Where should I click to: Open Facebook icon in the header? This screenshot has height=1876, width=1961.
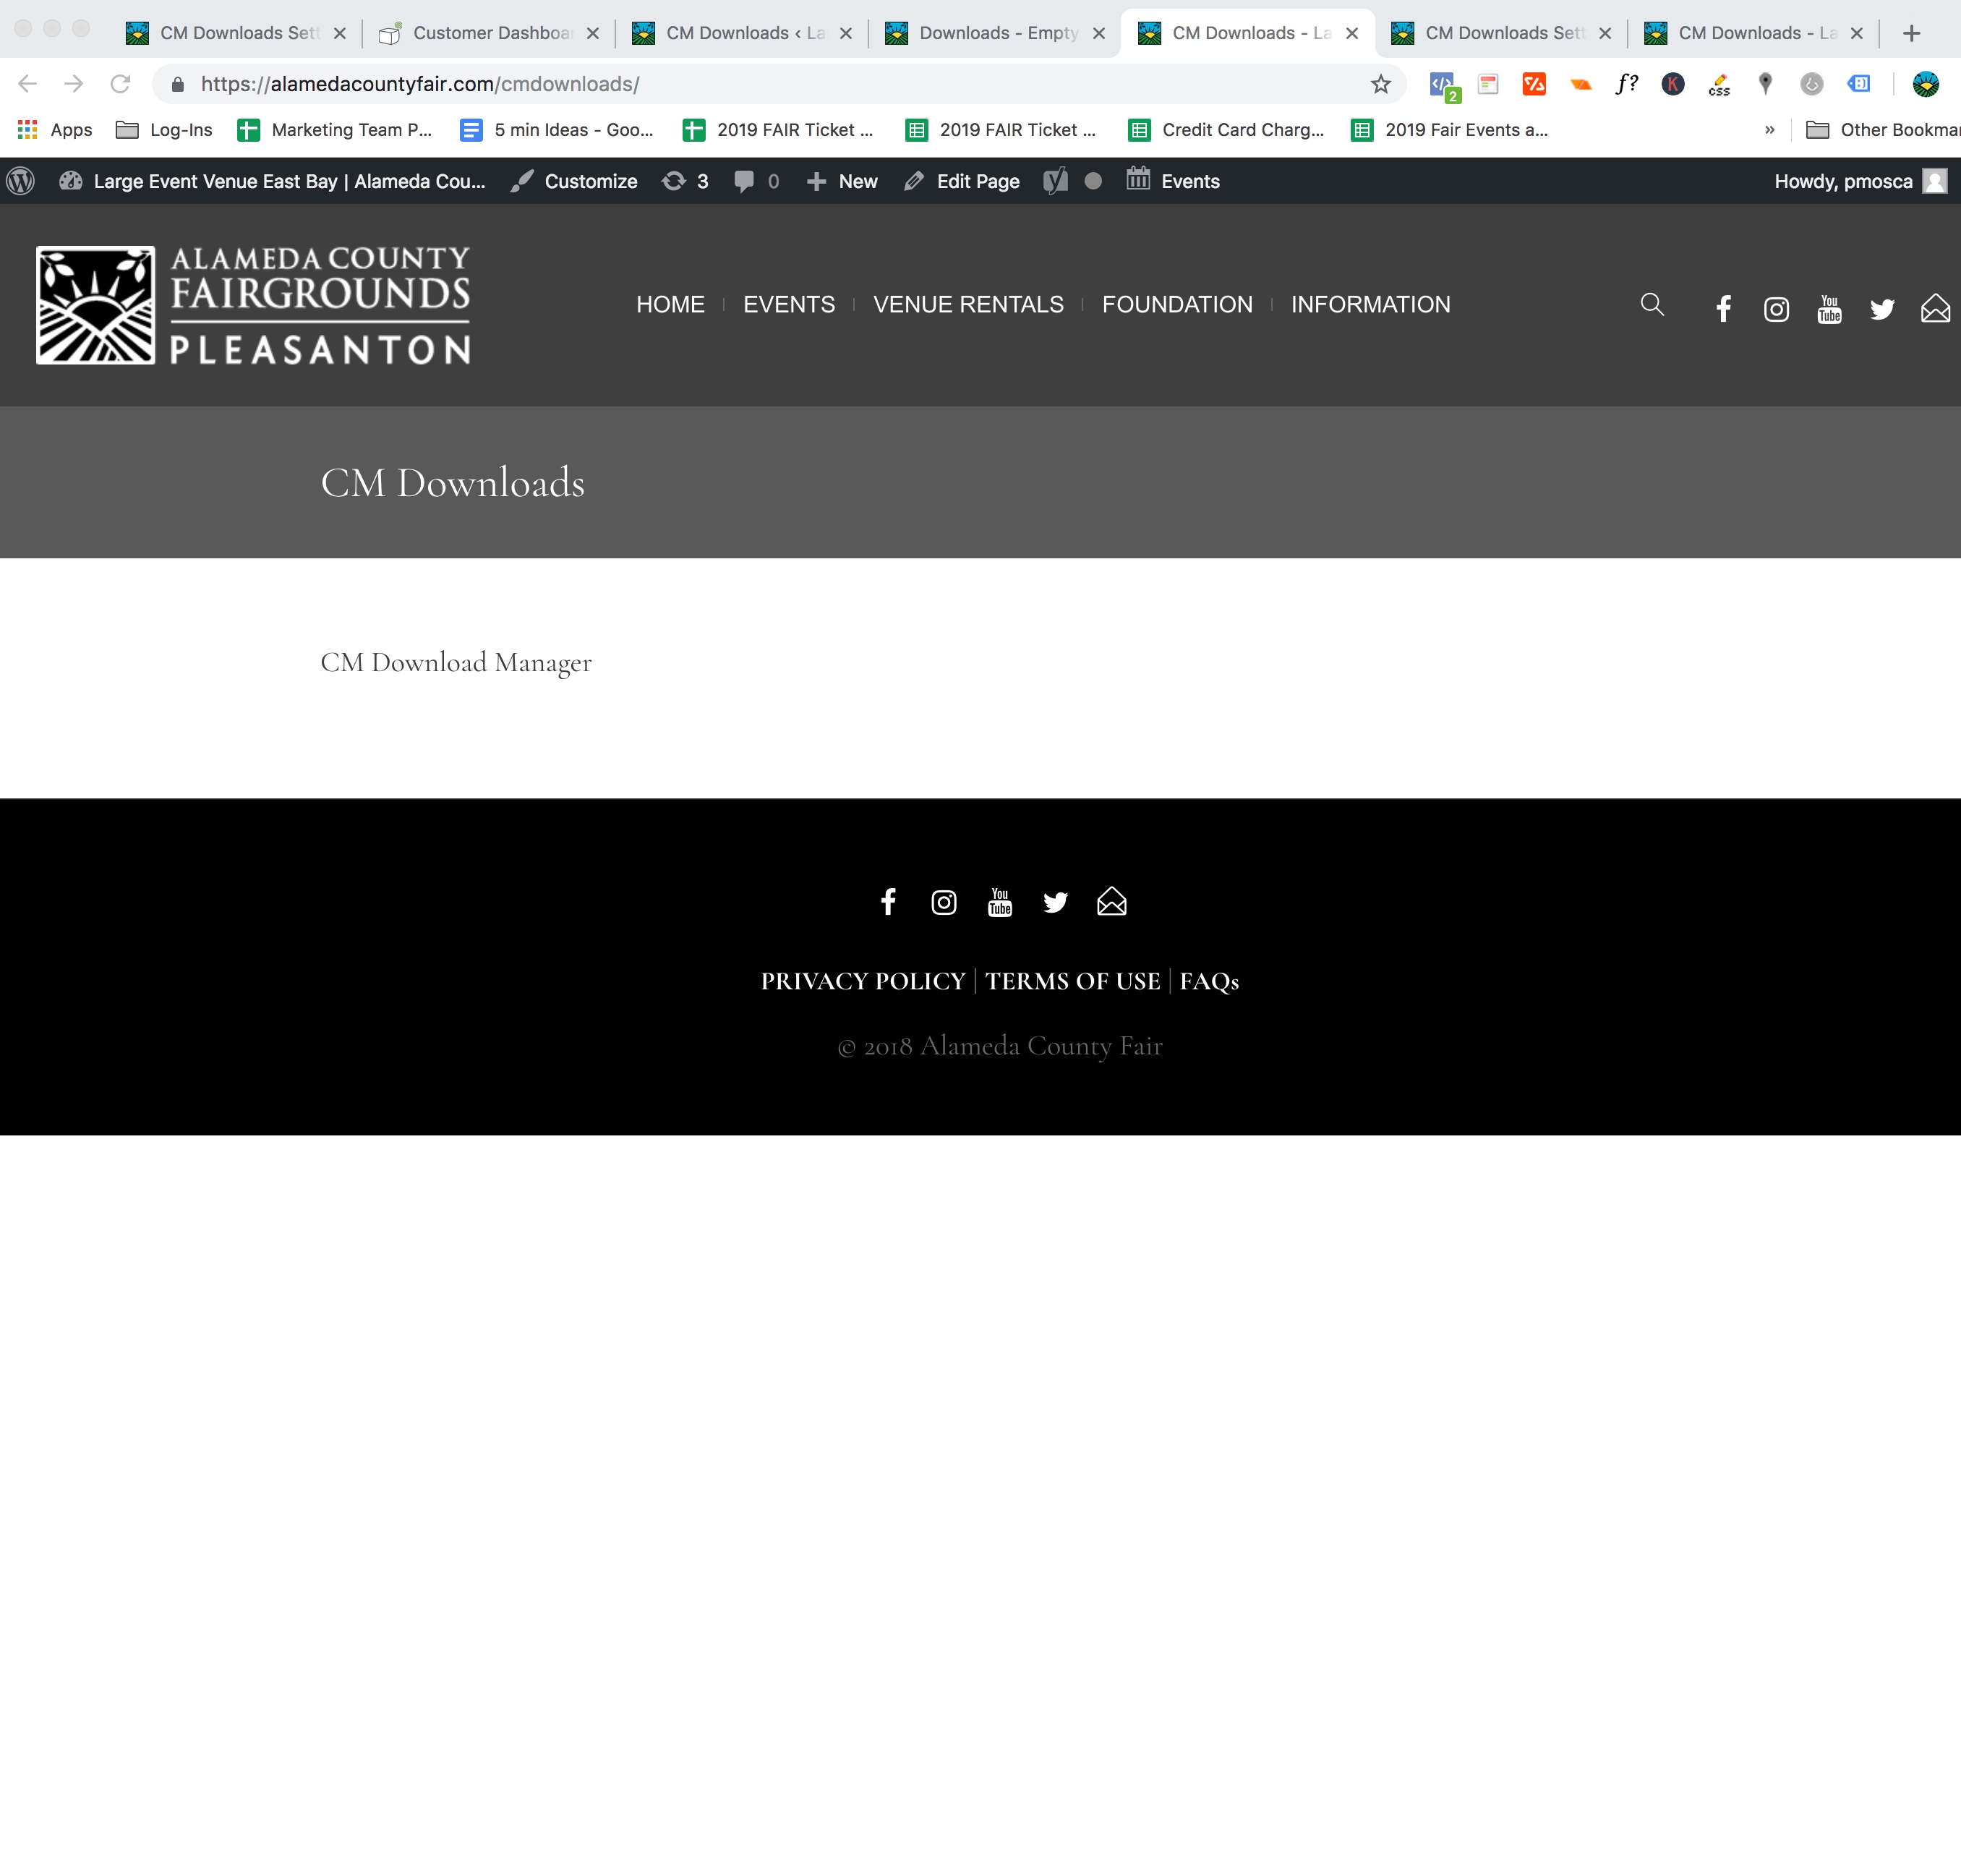coord(1723,309)
